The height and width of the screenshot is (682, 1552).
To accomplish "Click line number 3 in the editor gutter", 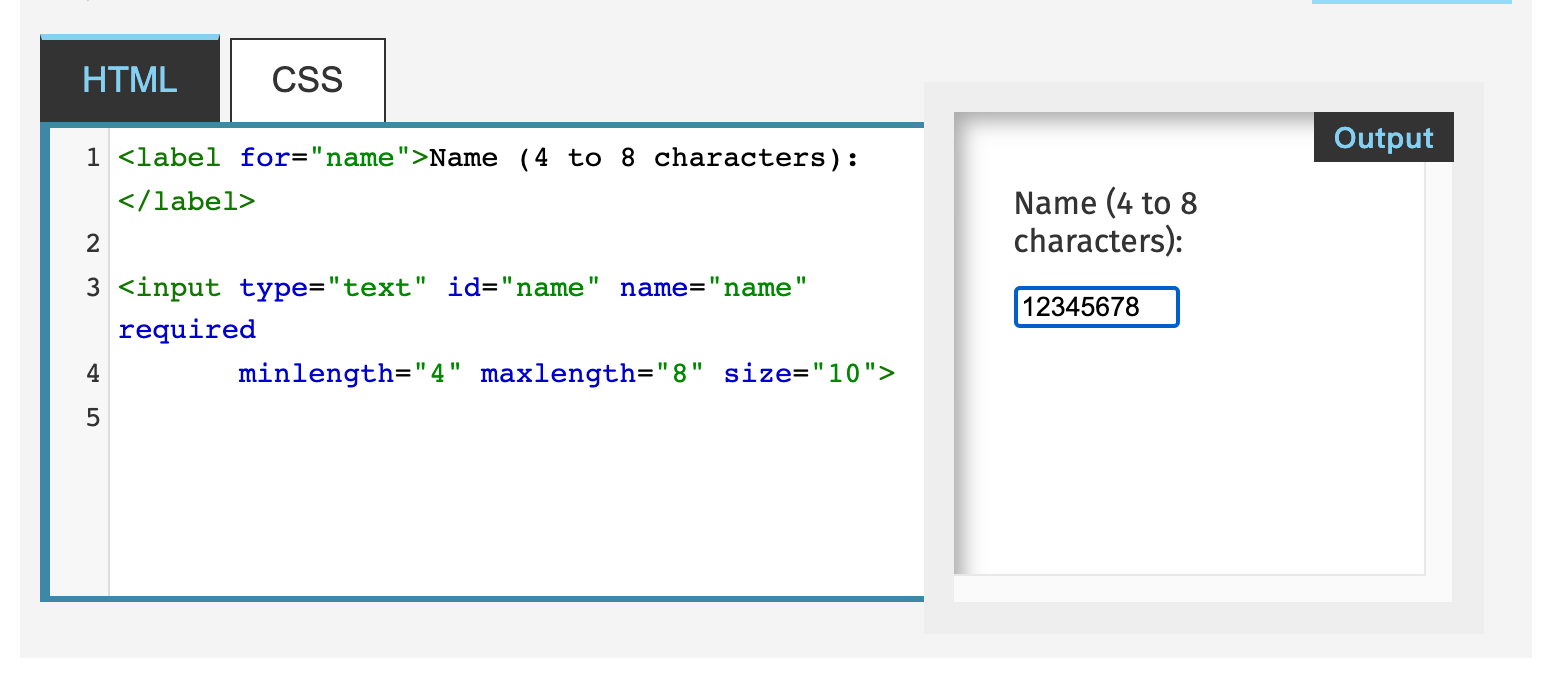I will [93, 288].
